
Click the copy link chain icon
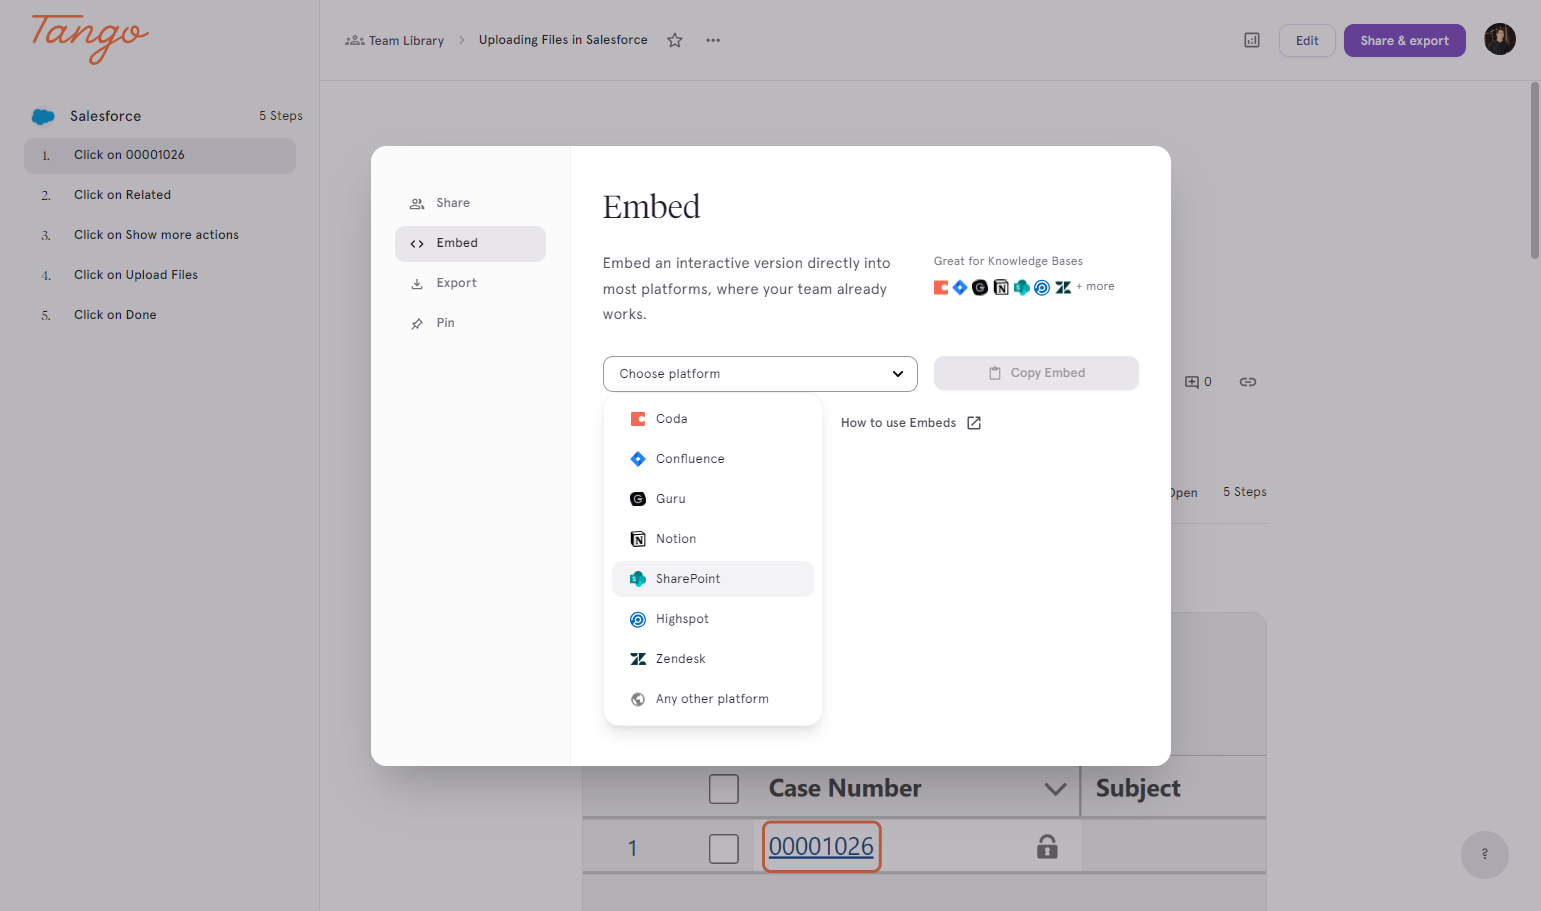(x=1248, y=382)
